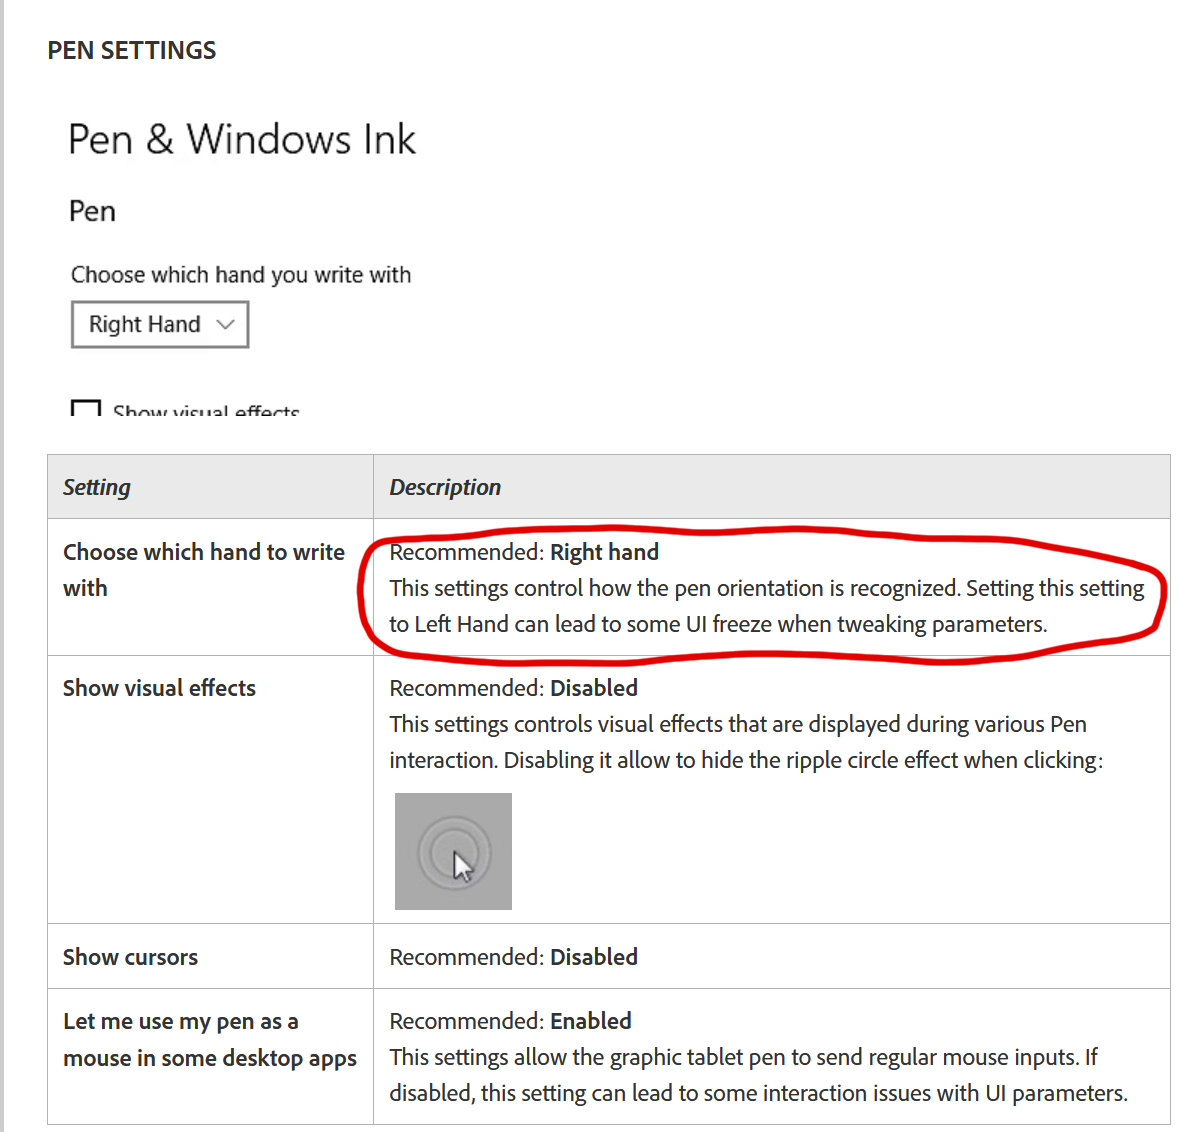The width and height of the screenshot is (1178, 1132).
Task: Click the Setting column header
Action: pyautogui.click(x=97, y=487)
